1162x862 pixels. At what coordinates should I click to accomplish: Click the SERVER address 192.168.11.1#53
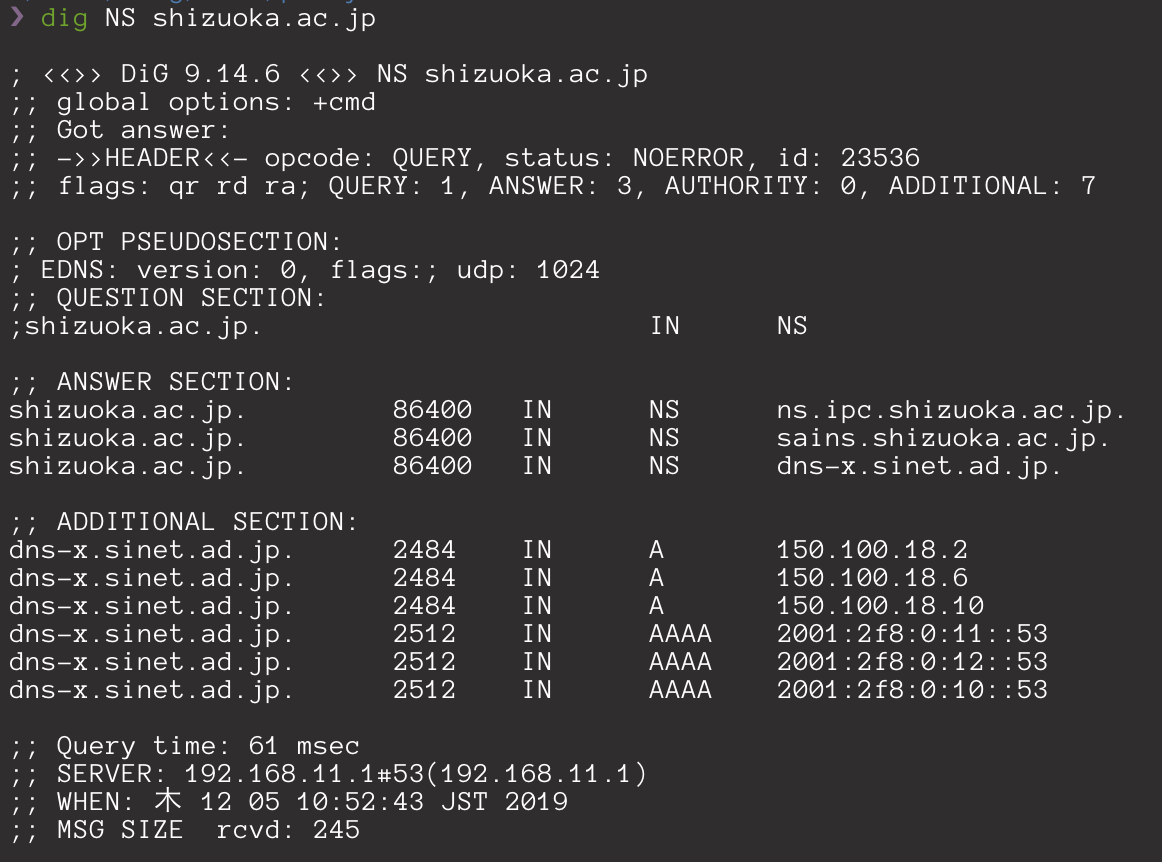[x=304, y=775]
